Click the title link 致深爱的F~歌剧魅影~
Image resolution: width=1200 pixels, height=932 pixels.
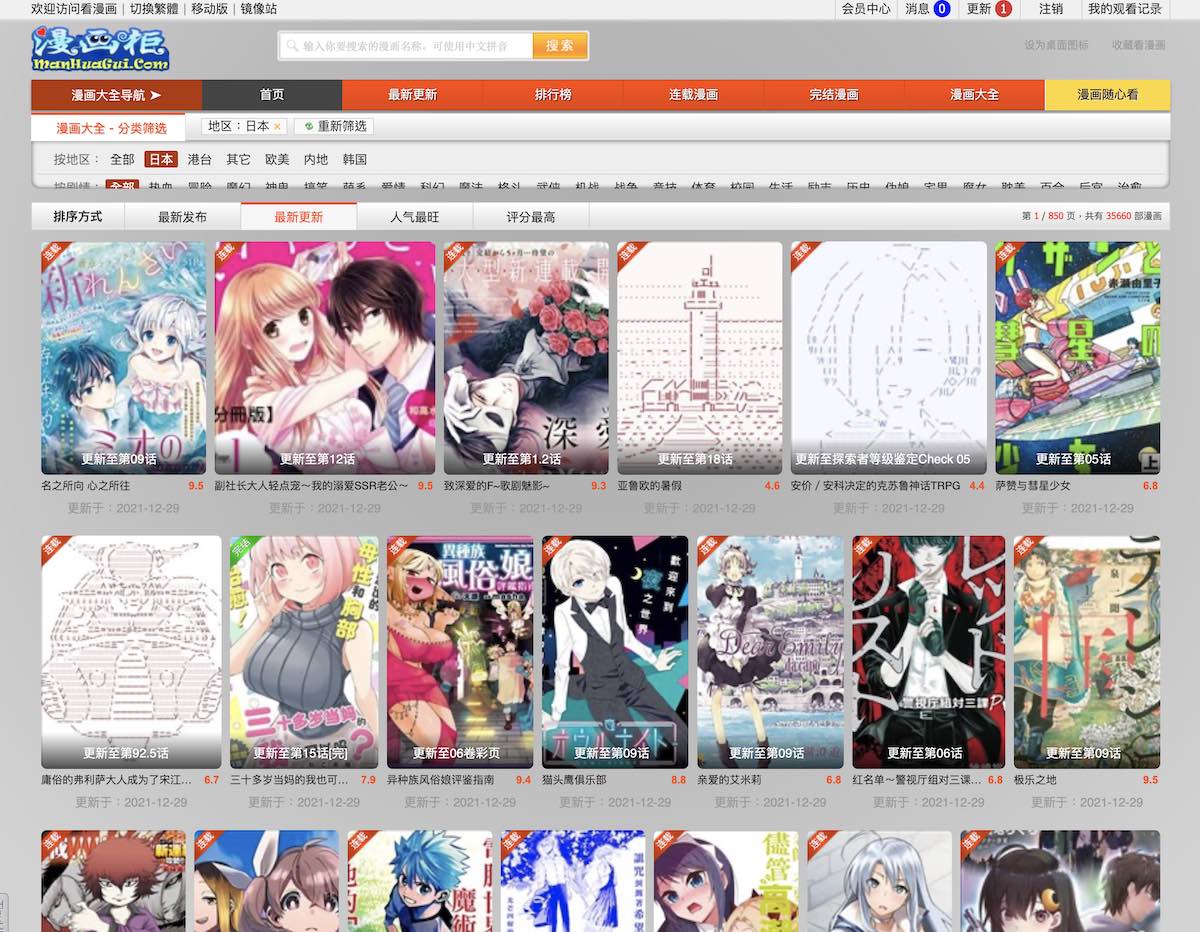coord(497,486)
